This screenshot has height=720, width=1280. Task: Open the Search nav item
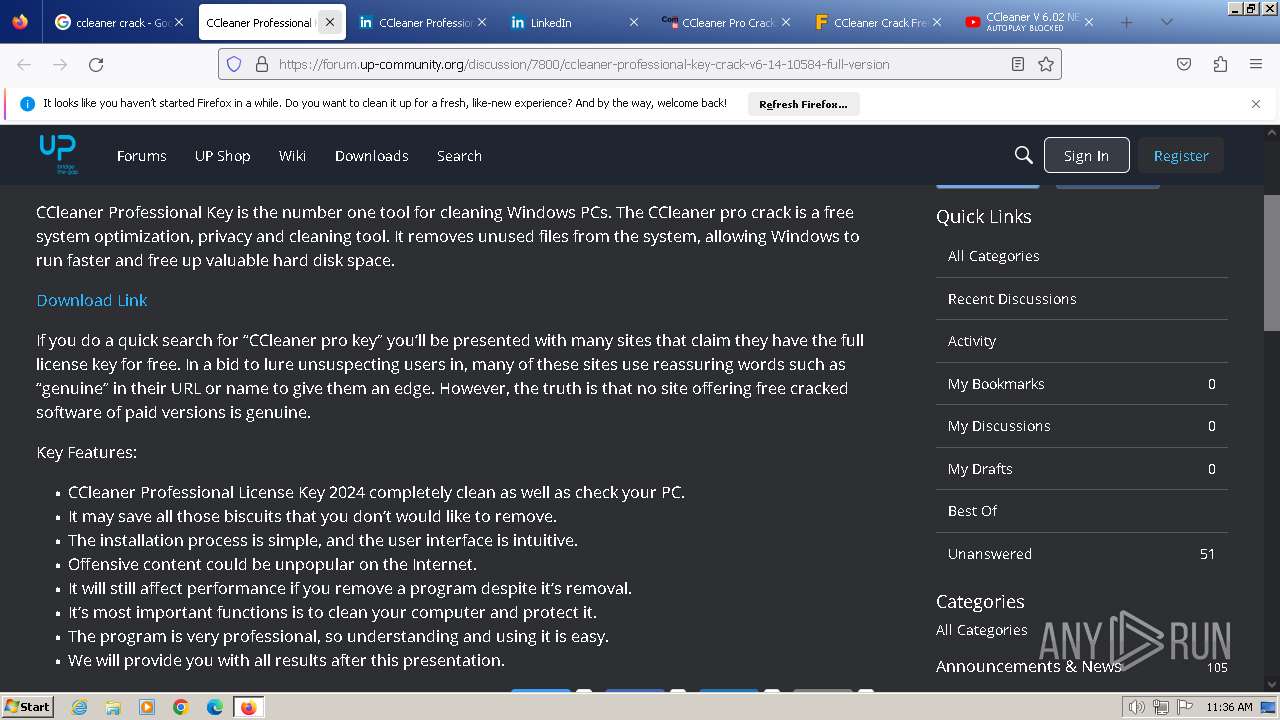459,156
